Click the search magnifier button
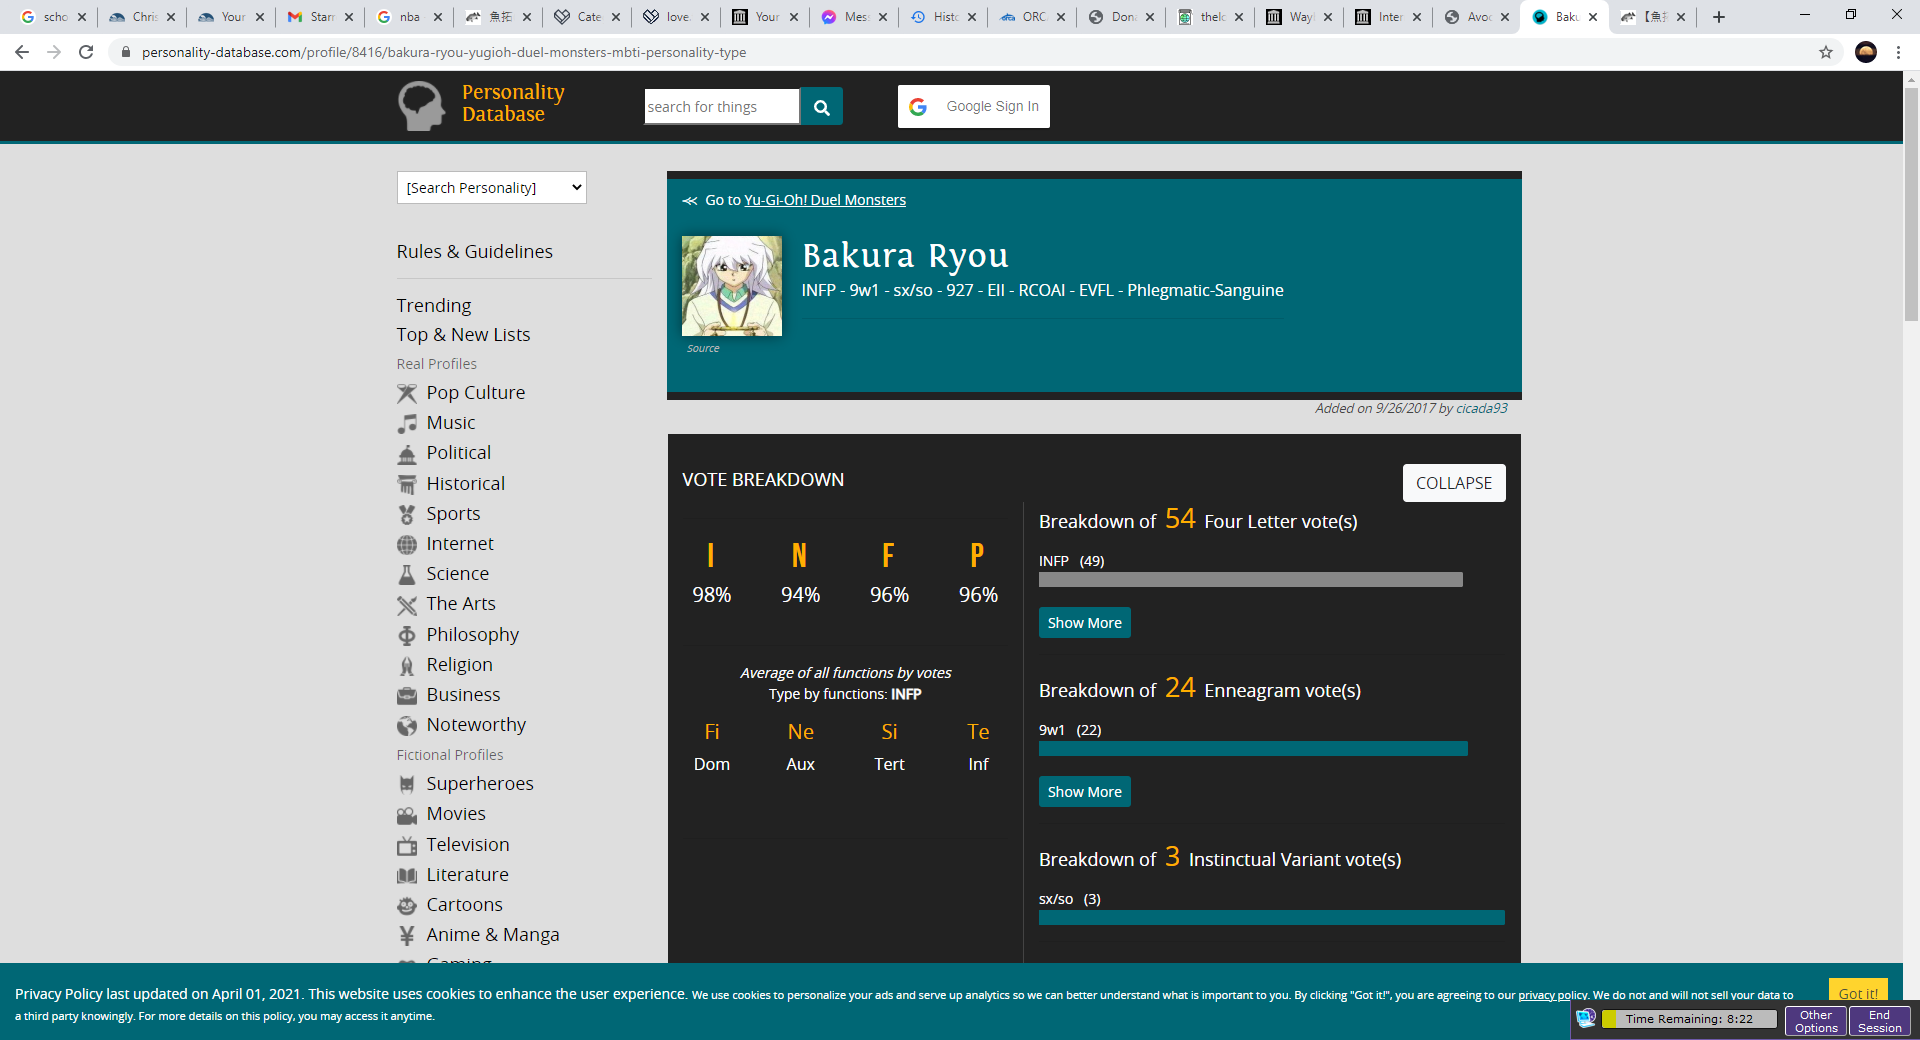Screen dimensions: 1920x1040 pos(821,107)
